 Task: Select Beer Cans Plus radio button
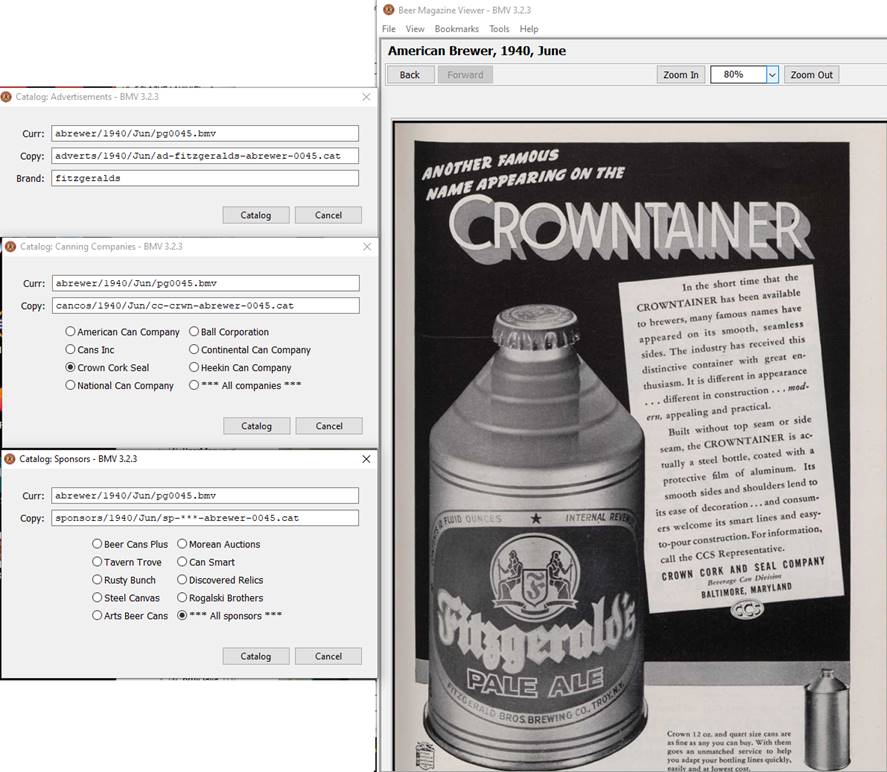(x=97, y=544)
